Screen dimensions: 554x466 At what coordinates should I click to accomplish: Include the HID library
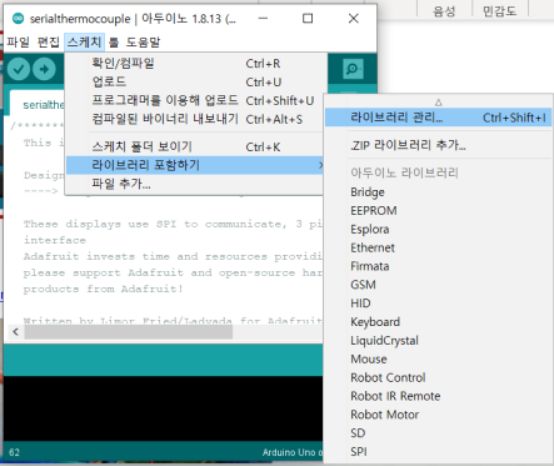(438, 303)
